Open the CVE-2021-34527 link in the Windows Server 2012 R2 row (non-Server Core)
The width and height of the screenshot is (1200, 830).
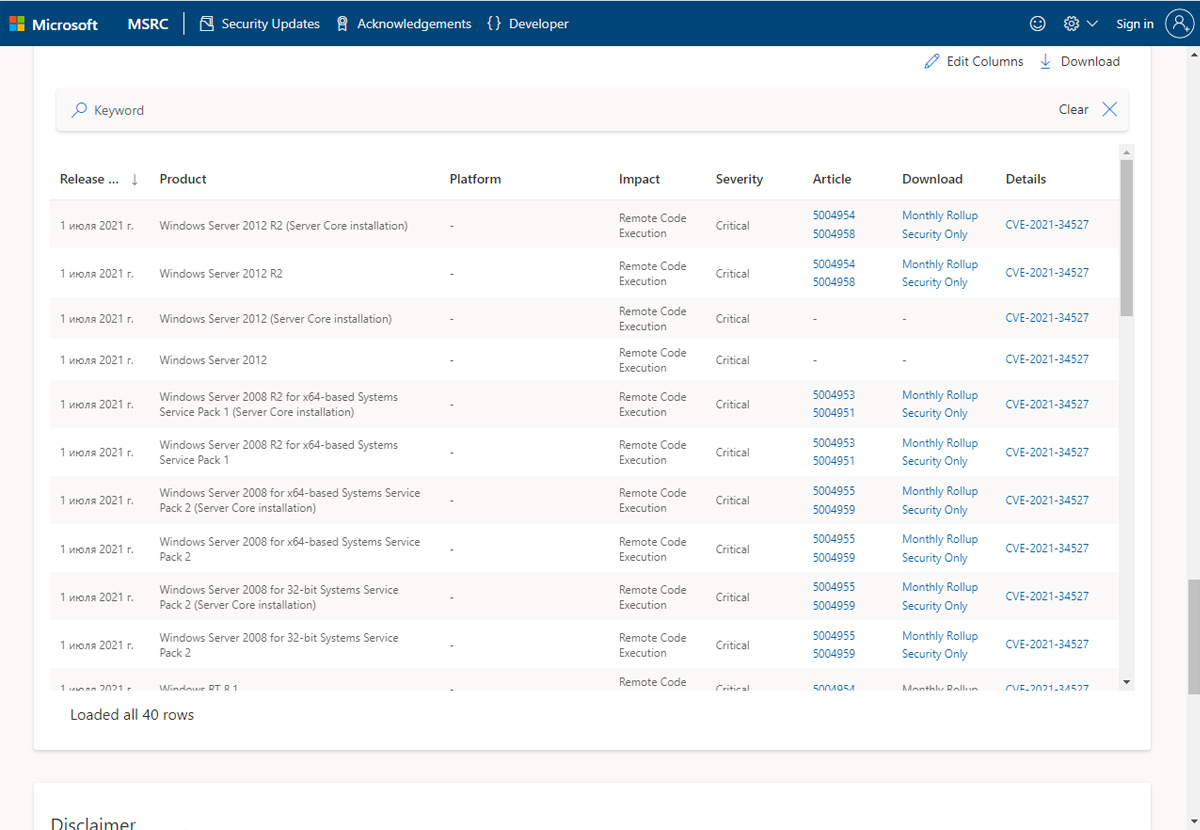1047,273
